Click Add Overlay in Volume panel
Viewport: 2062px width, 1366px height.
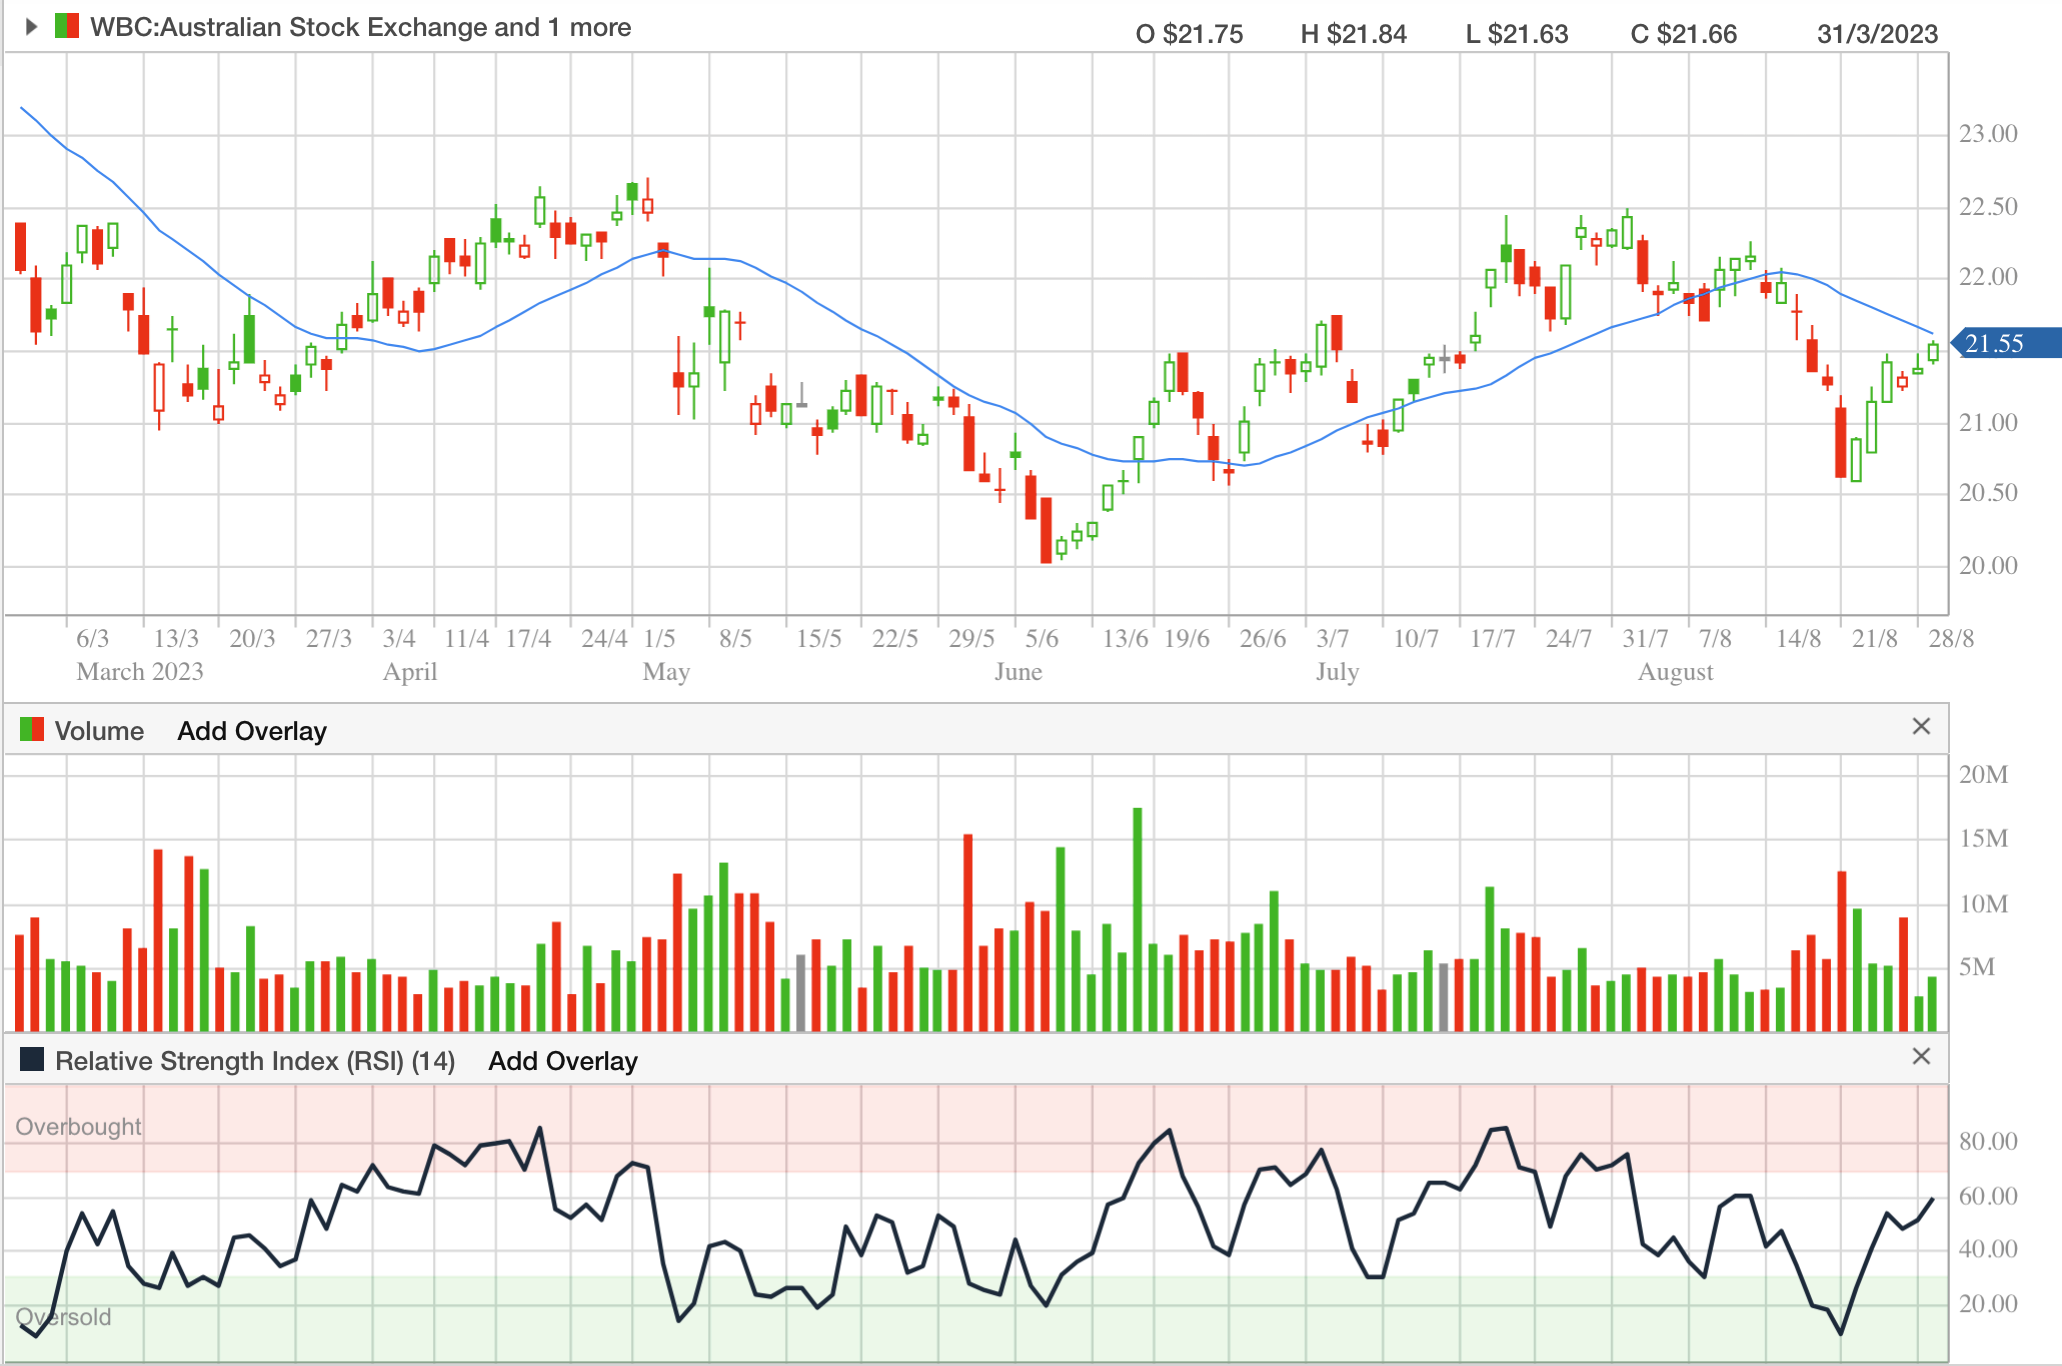click(x=252, y=731)
